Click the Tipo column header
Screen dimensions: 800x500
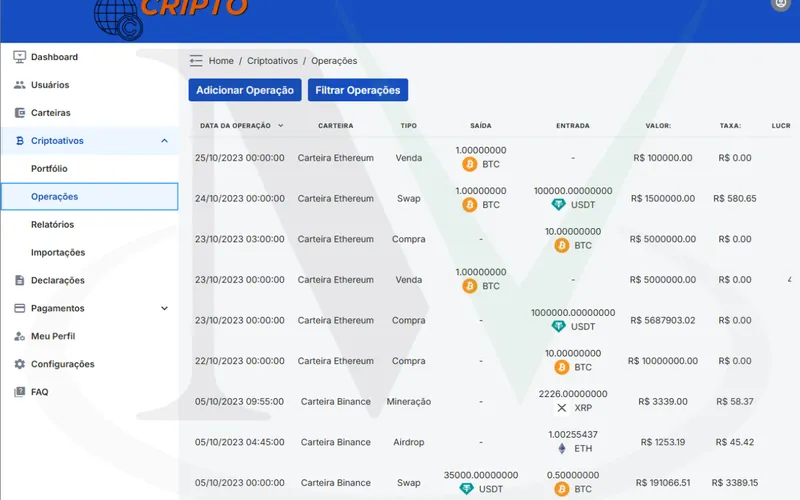[x=409, y=126]
